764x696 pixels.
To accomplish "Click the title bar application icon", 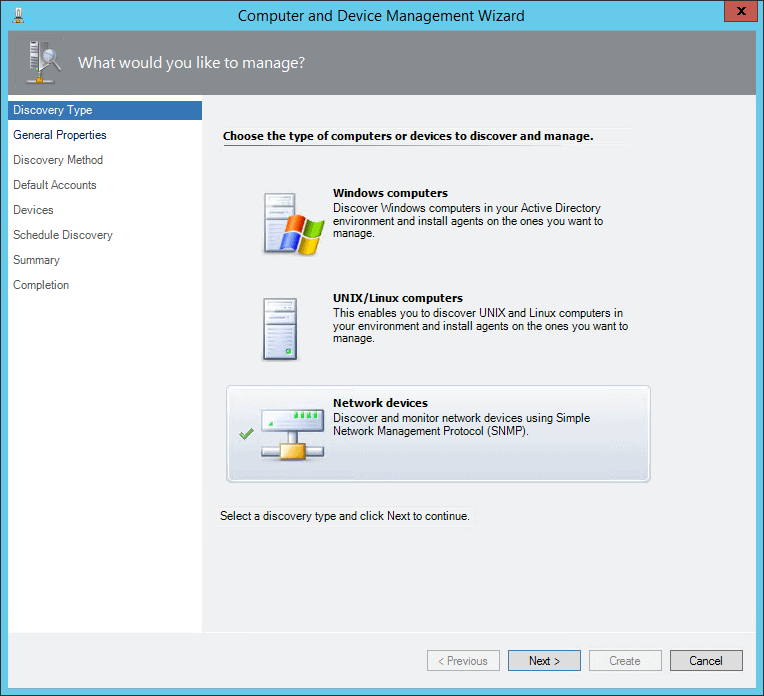I will coord(19,15).
